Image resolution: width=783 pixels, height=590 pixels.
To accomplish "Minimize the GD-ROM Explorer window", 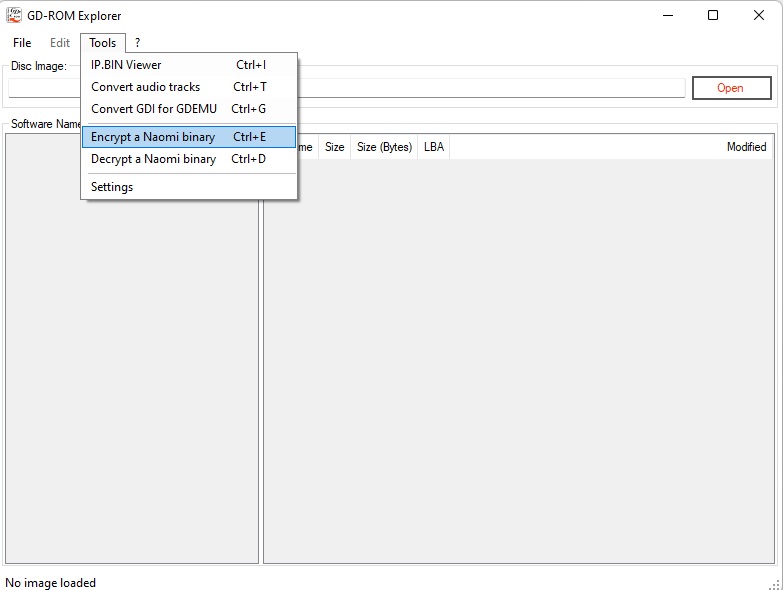I will (x=668, y=15).
